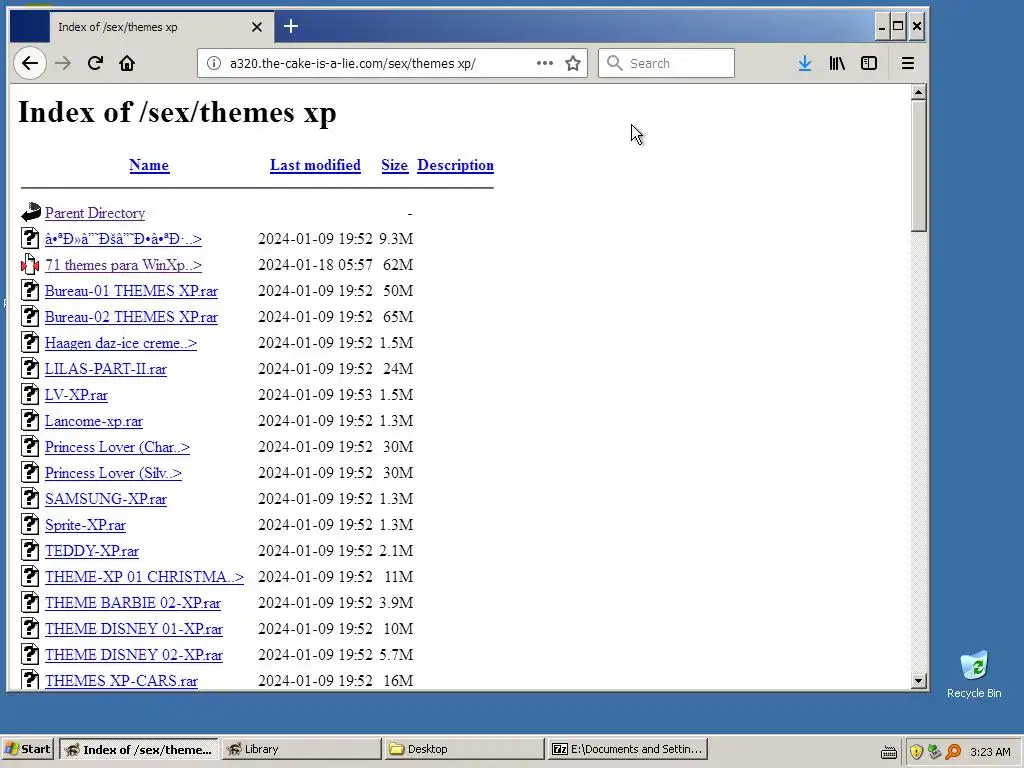
Task: Sort listing by Last modified
Action: click(x=315, y=165)
